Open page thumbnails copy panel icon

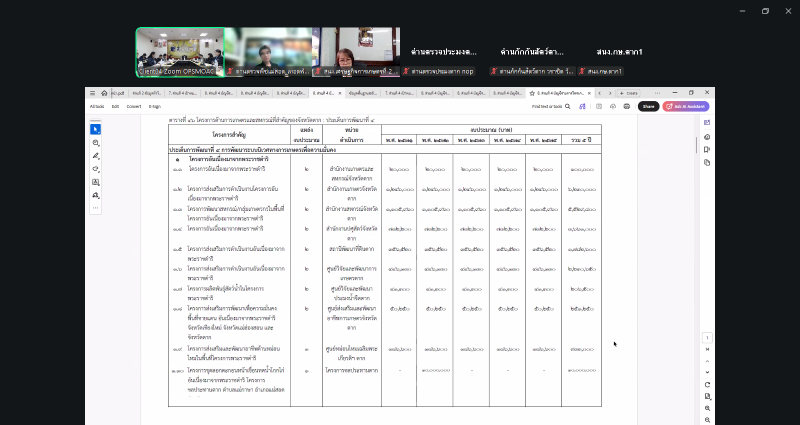coord(707,163)
